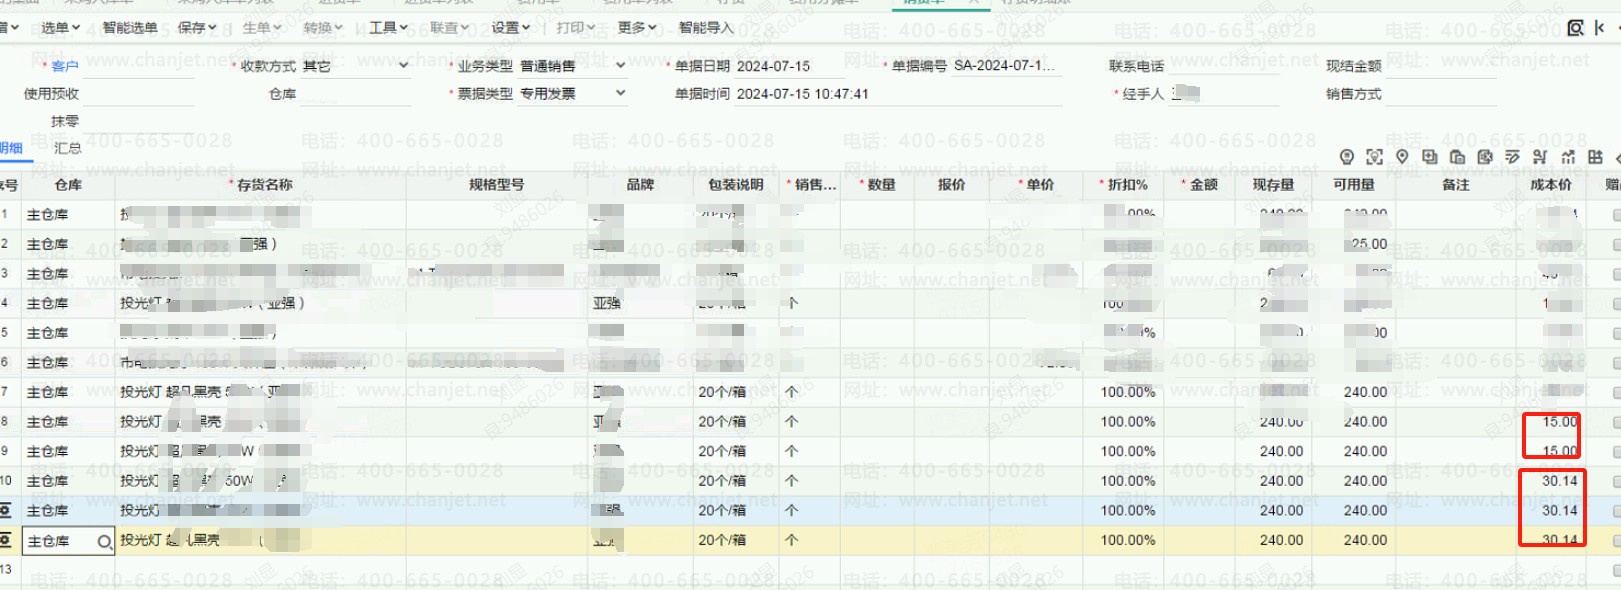Click the 销售方式 input field
The image size is (1621, 590).
coord(1440,94)
